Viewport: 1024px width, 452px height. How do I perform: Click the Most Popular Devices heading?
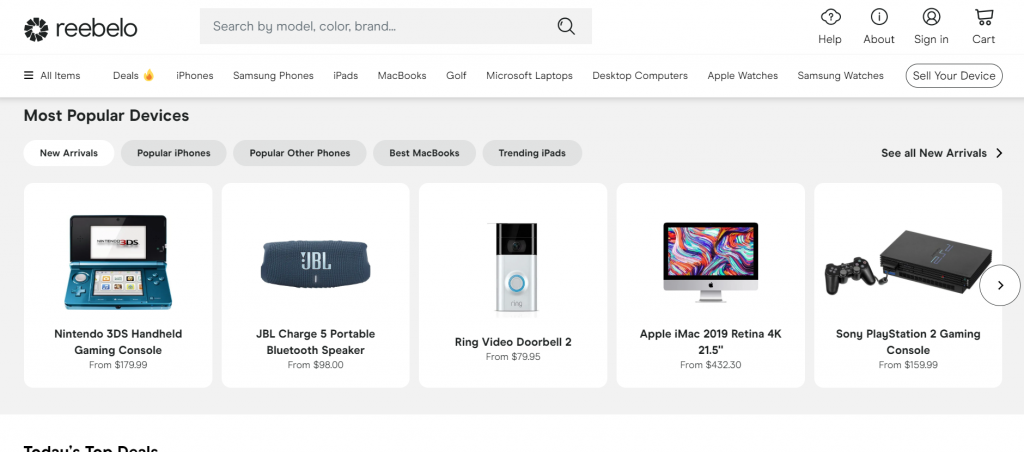click(x=106, y=116)
